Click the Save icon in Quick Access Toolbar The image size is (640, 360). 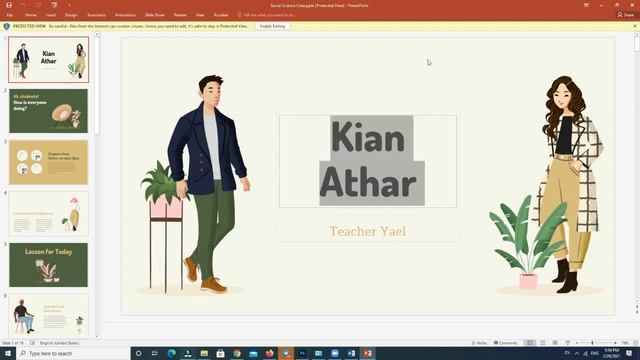[x=9, y=5]
